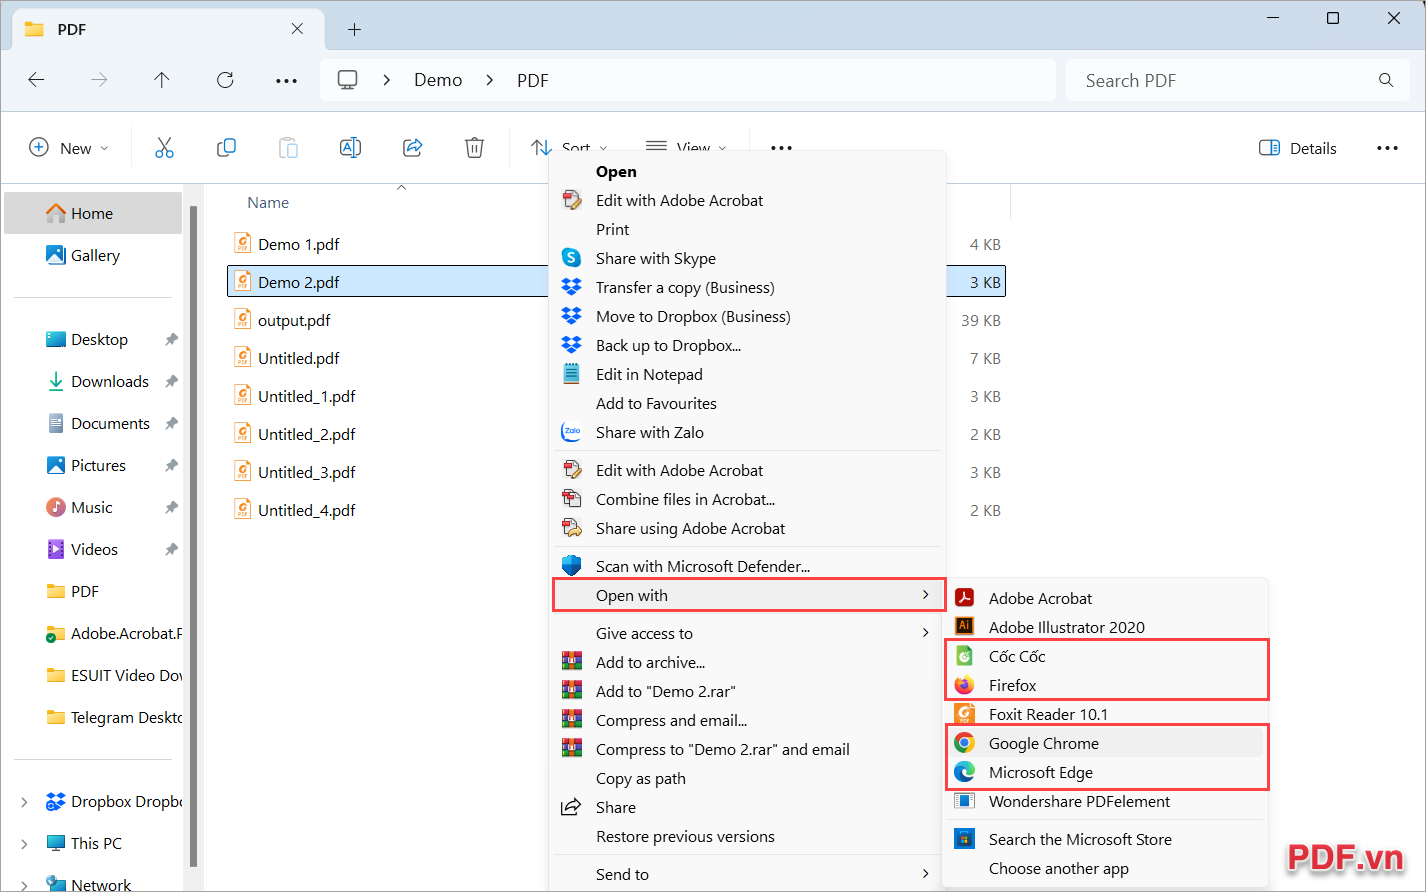Viewport: 1426px width, 892px height.
Task: Click the This PC monitor icon in address bar
Action: point(348,80)
